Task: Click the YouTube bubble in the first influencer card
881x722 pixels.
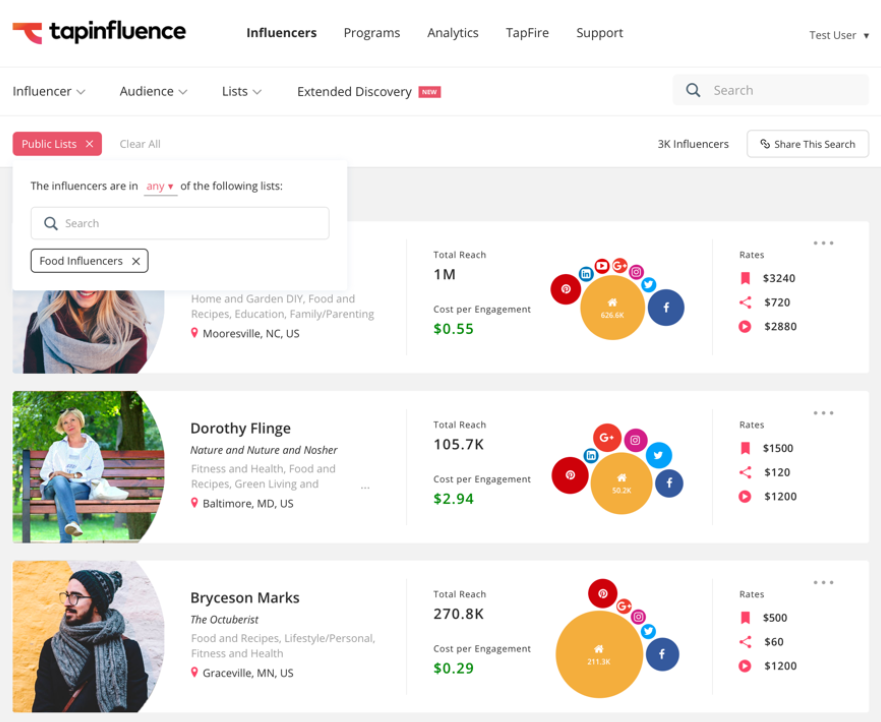Action: [x=601, y=266]
